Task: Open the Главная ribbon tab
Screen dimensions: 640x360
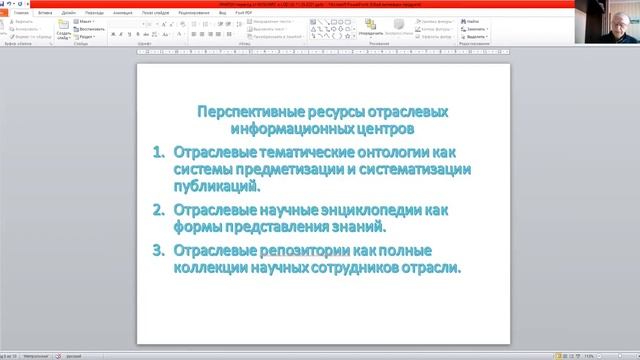Action: (21, 13)
